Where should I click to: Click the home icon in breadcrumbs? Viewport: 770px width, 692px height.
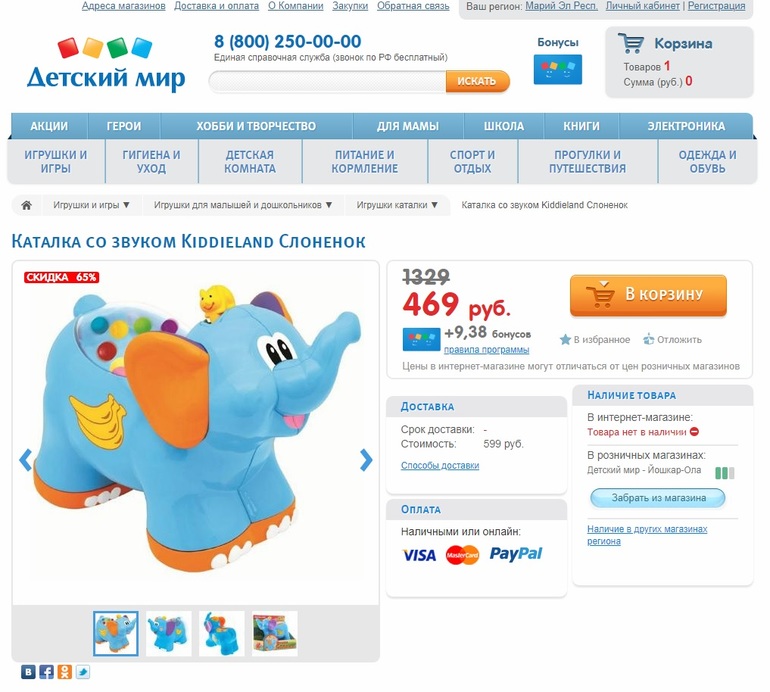pos(27,205)
